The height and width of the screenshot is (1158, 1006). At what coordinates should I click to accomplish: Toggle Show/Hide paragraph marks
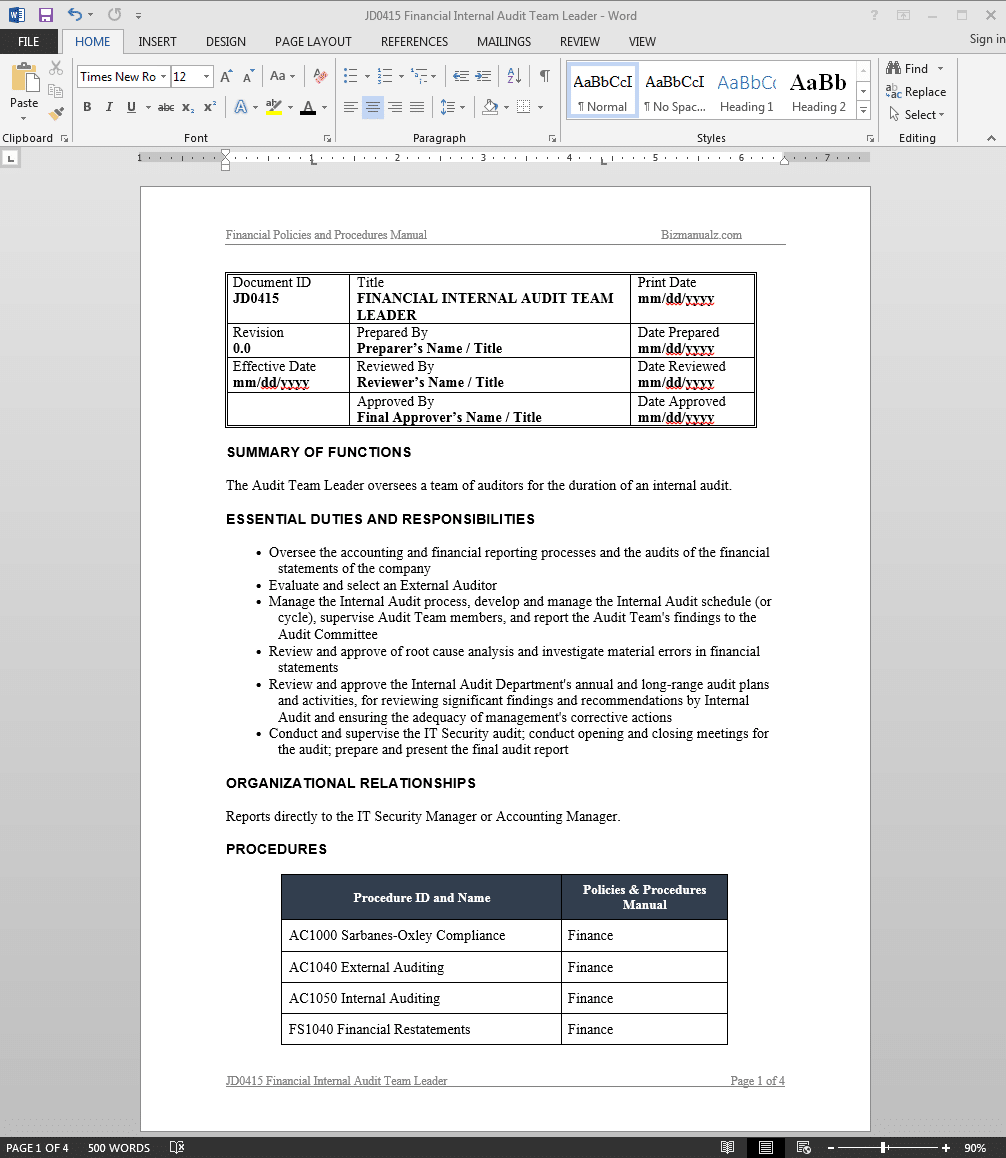pos(544,76)
